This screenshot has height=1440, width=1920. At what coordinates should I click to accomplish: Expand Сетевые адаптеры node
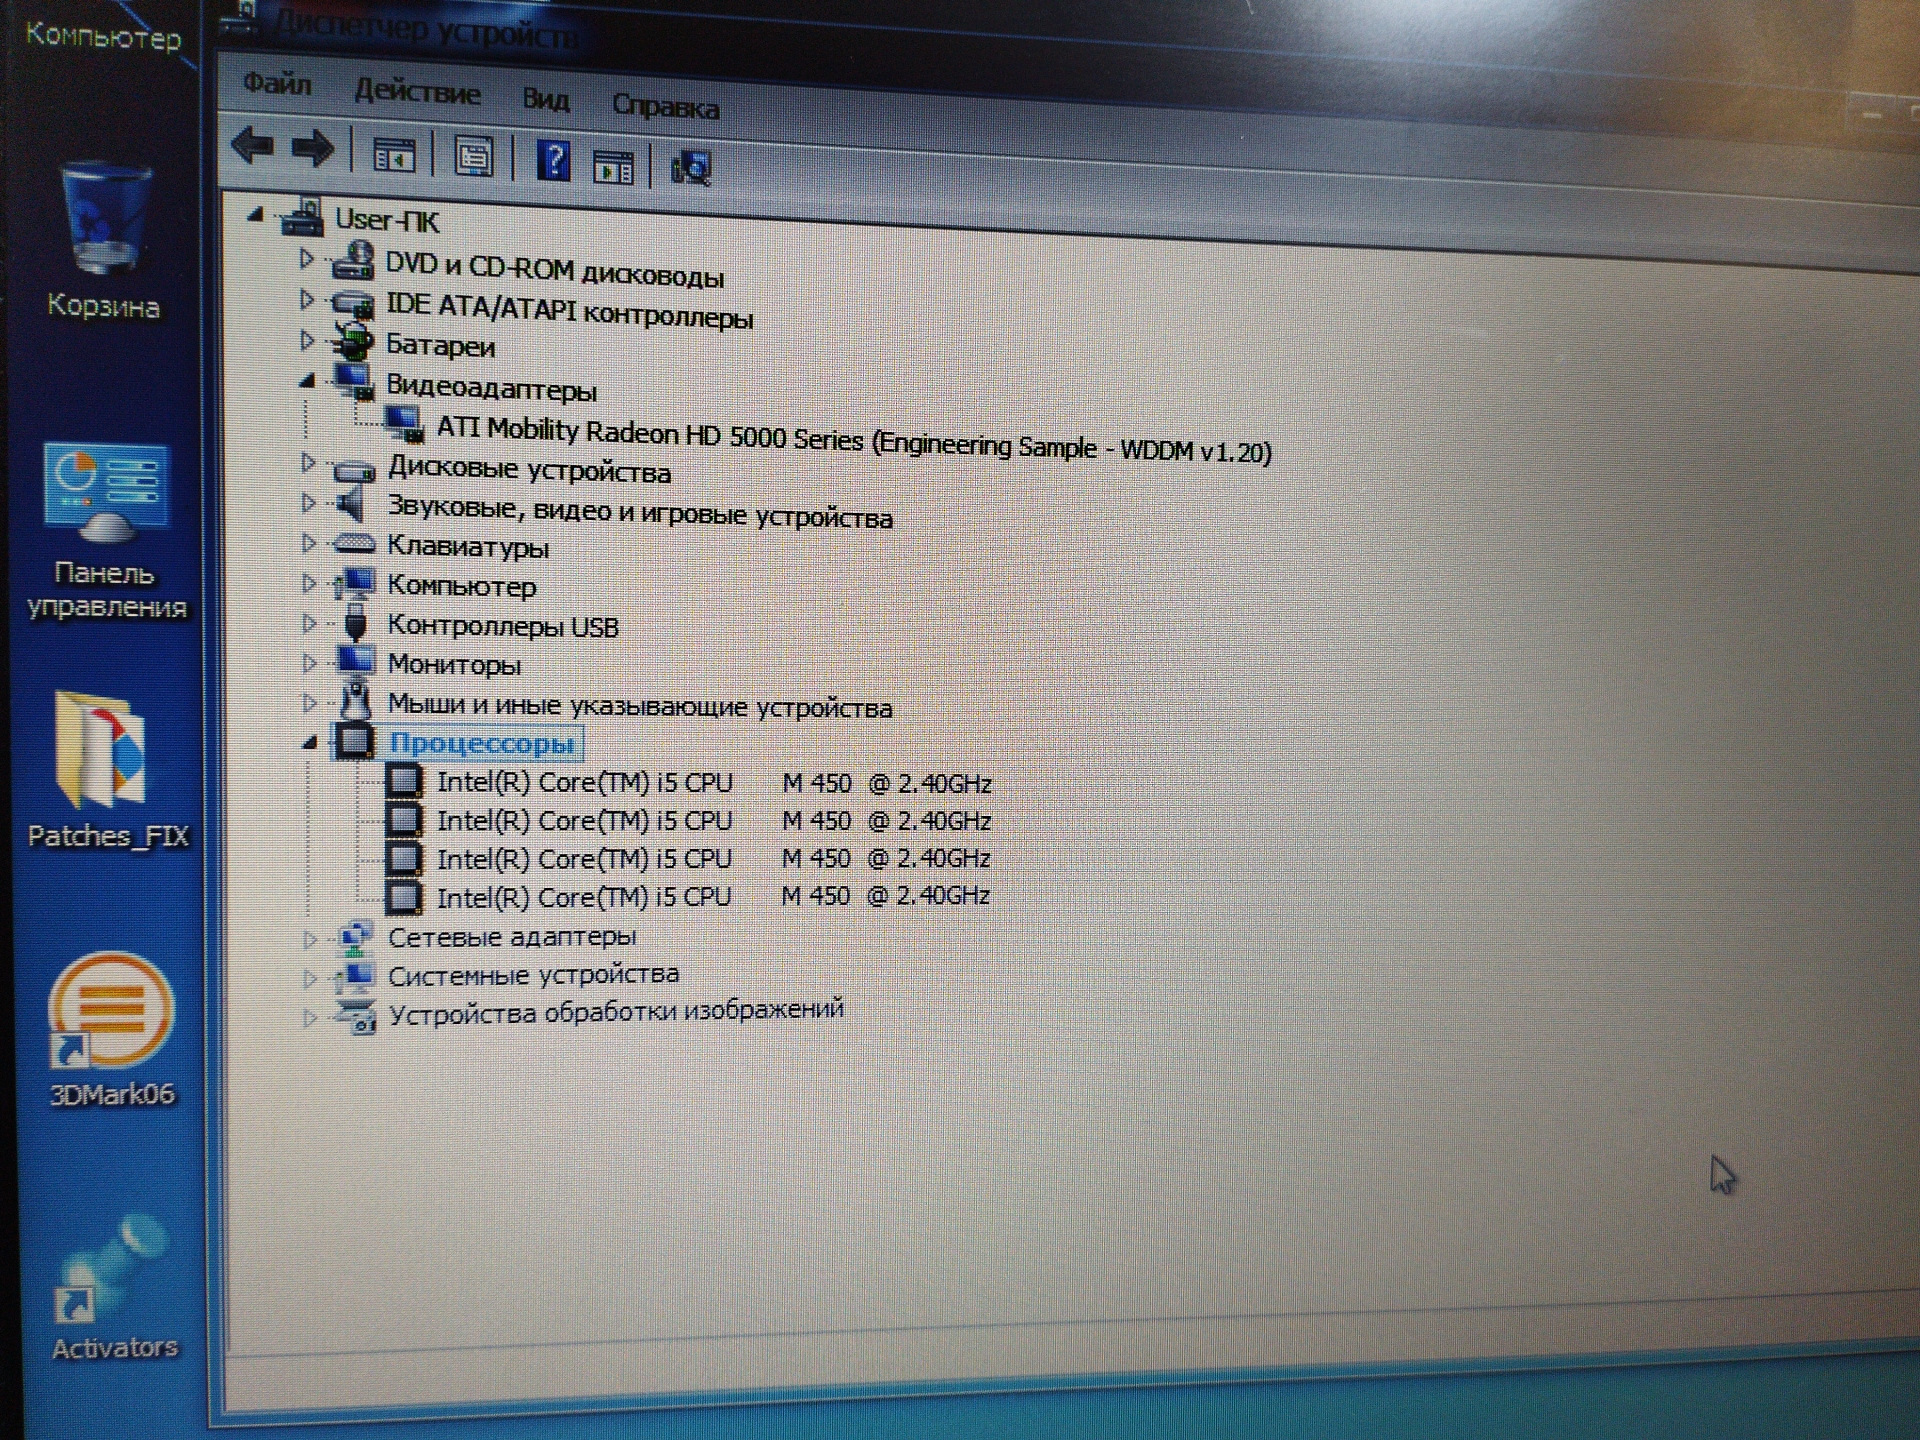310,939
